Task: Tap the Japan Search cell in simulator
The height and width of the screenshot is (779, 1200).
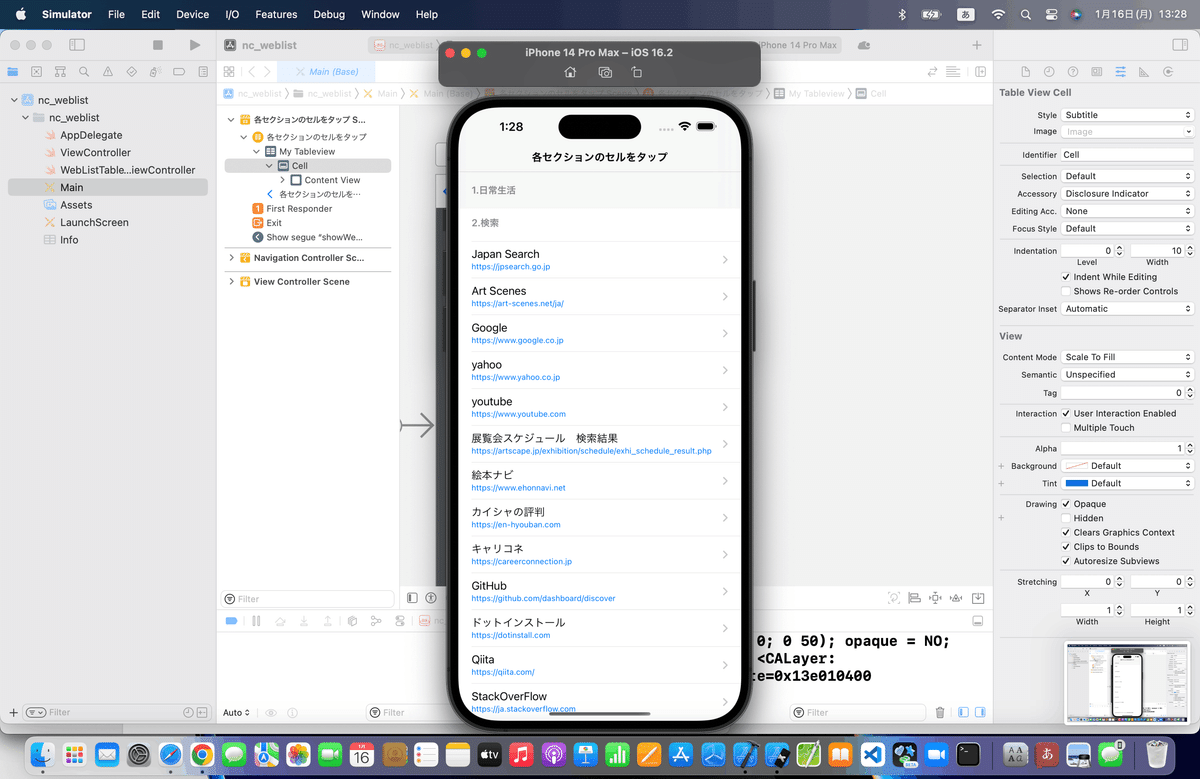Action: pos(598,260)
